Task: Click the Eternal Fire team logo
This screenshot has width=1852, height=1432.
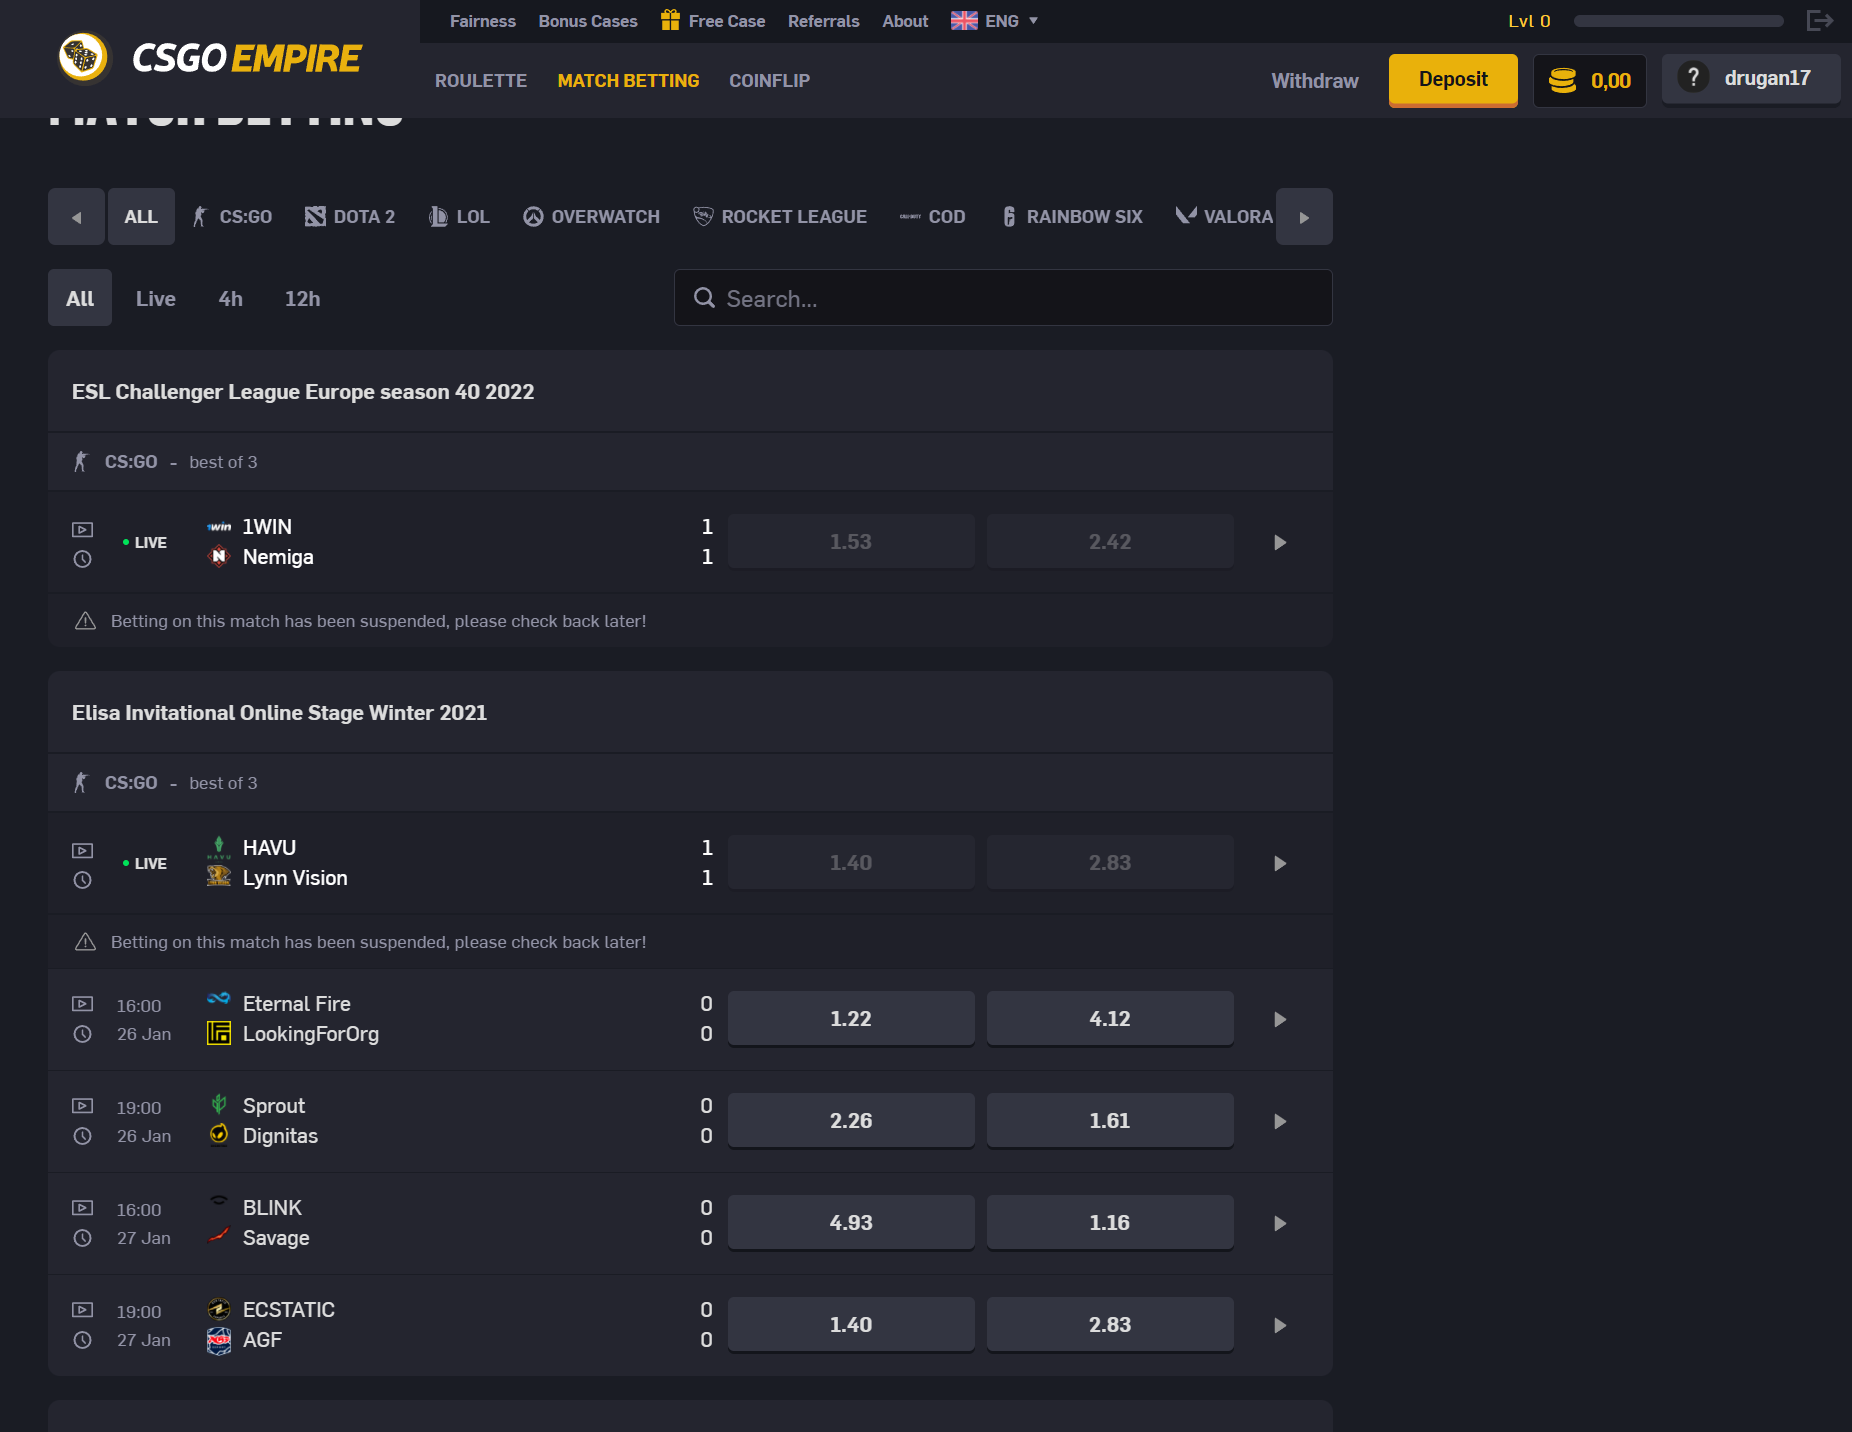Action: [x=219, y=1000]
